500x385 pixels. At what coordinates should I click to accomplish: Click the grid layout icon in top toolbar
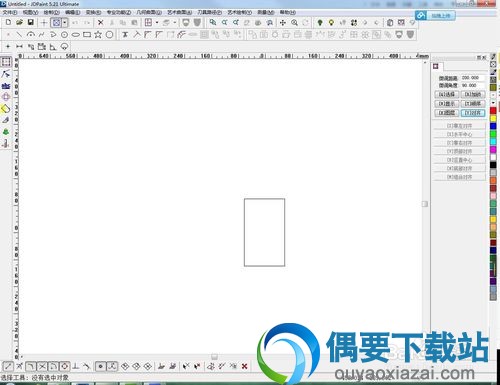148,22
